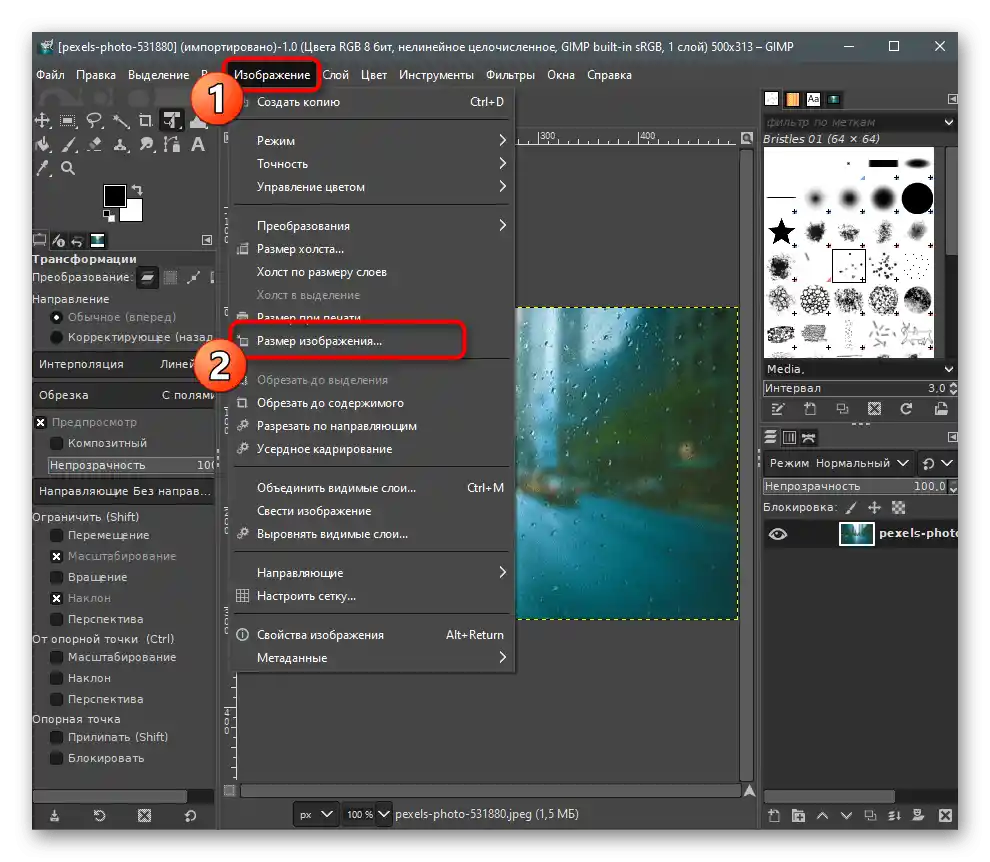
Task: Select the Clone stamp tool
Action: [x=120, y=145]
